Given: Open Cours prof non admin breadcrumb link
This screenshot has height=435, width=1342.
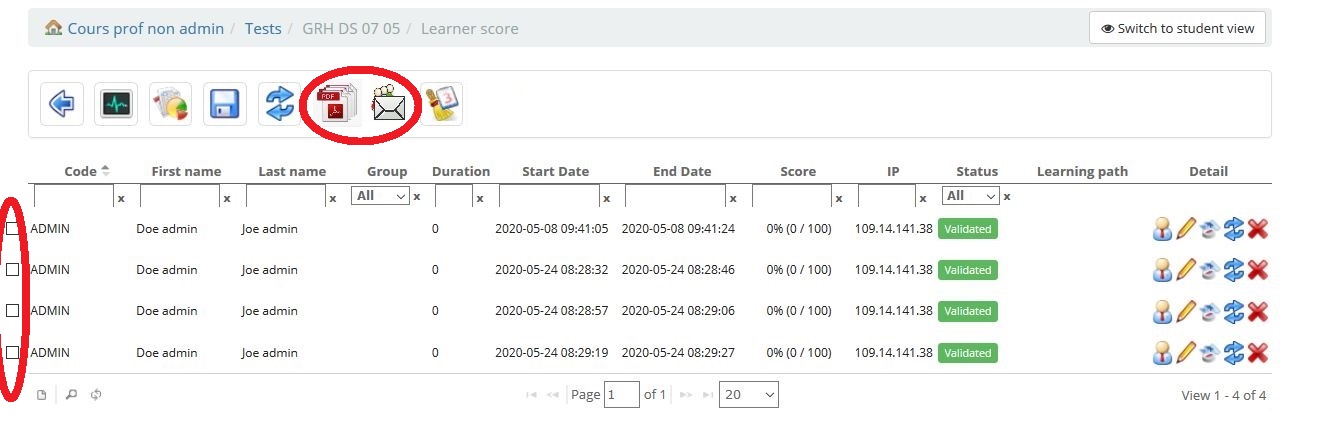Looking at the screenshot, I should 146,28.
